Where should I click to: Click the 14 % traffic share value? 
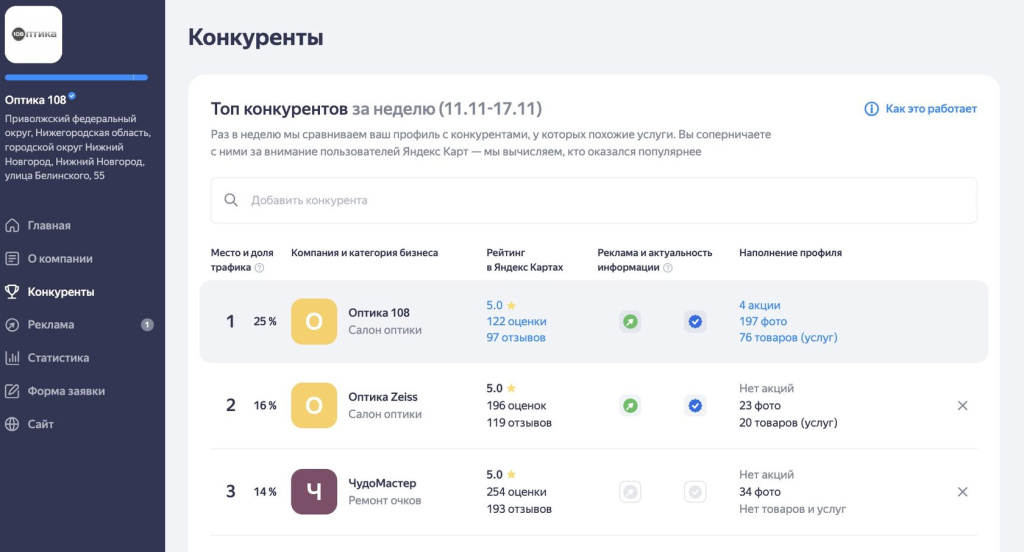[265, 492]
